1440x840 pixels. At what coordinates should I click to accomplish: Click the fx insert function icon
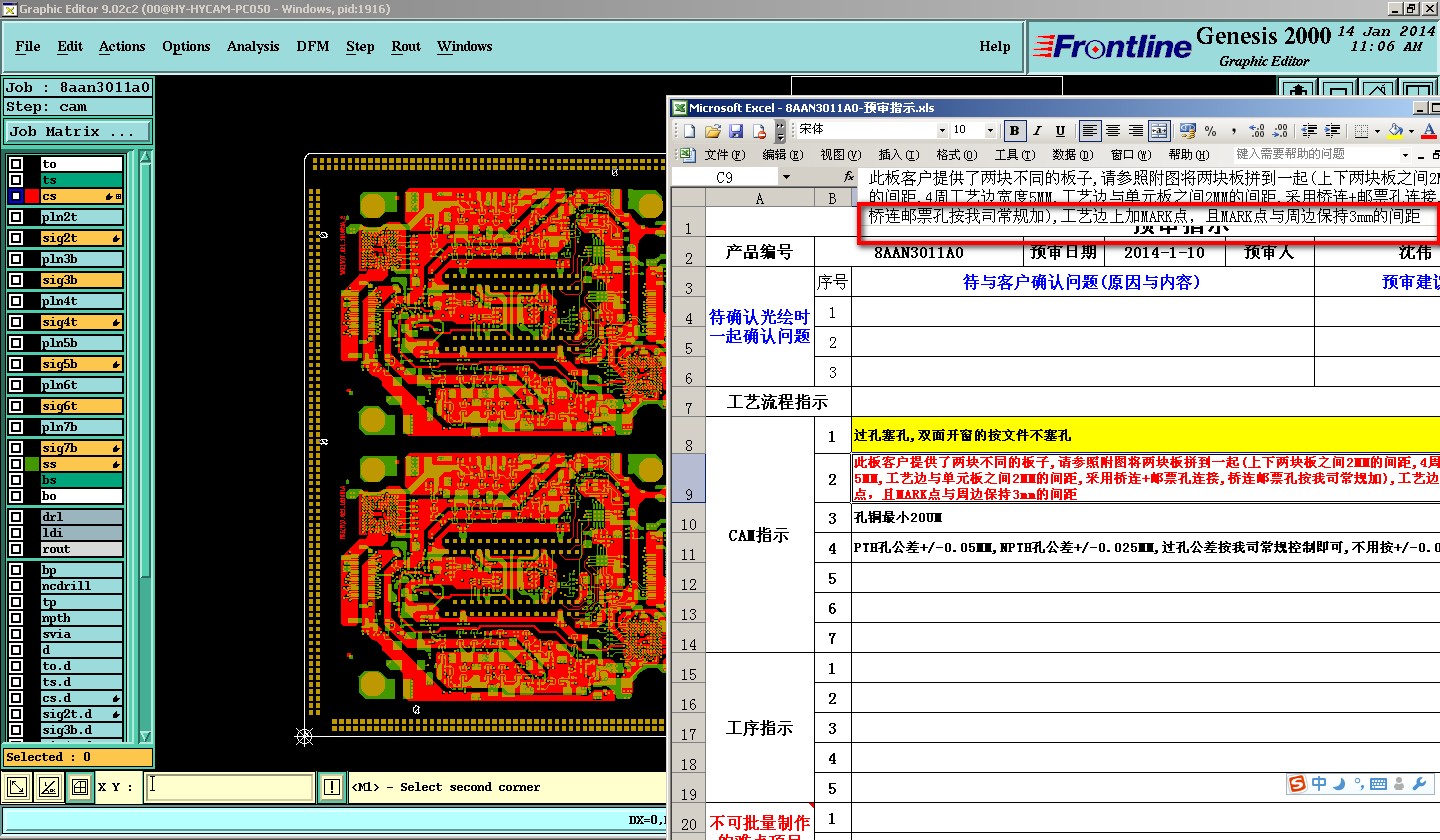849,177
